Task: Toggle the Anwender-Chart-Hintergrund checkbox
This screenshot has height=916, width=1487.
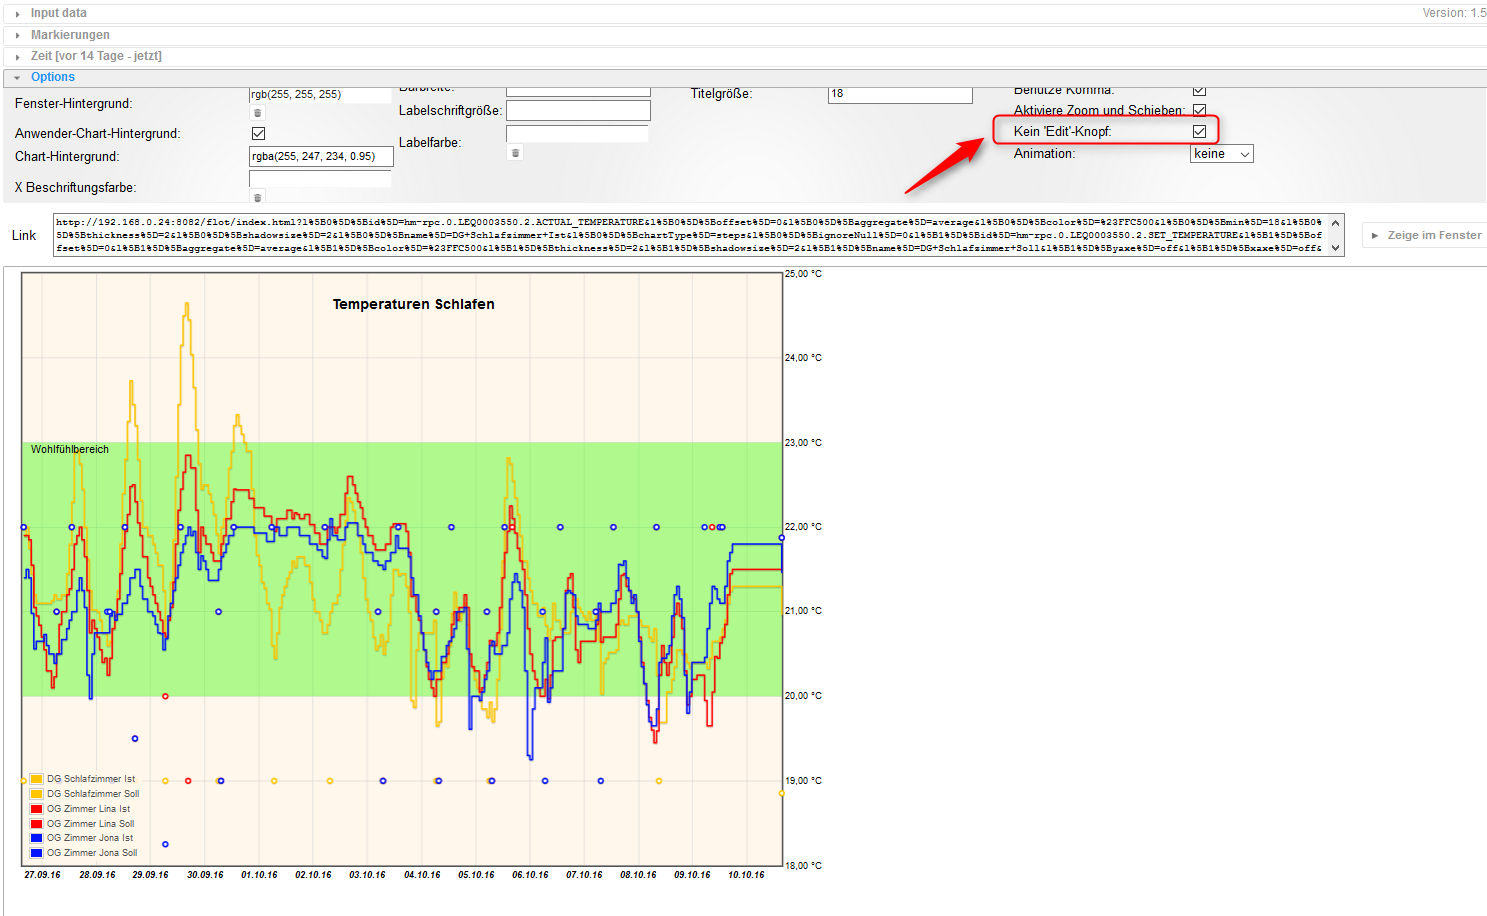Action: tap(258, 133)
